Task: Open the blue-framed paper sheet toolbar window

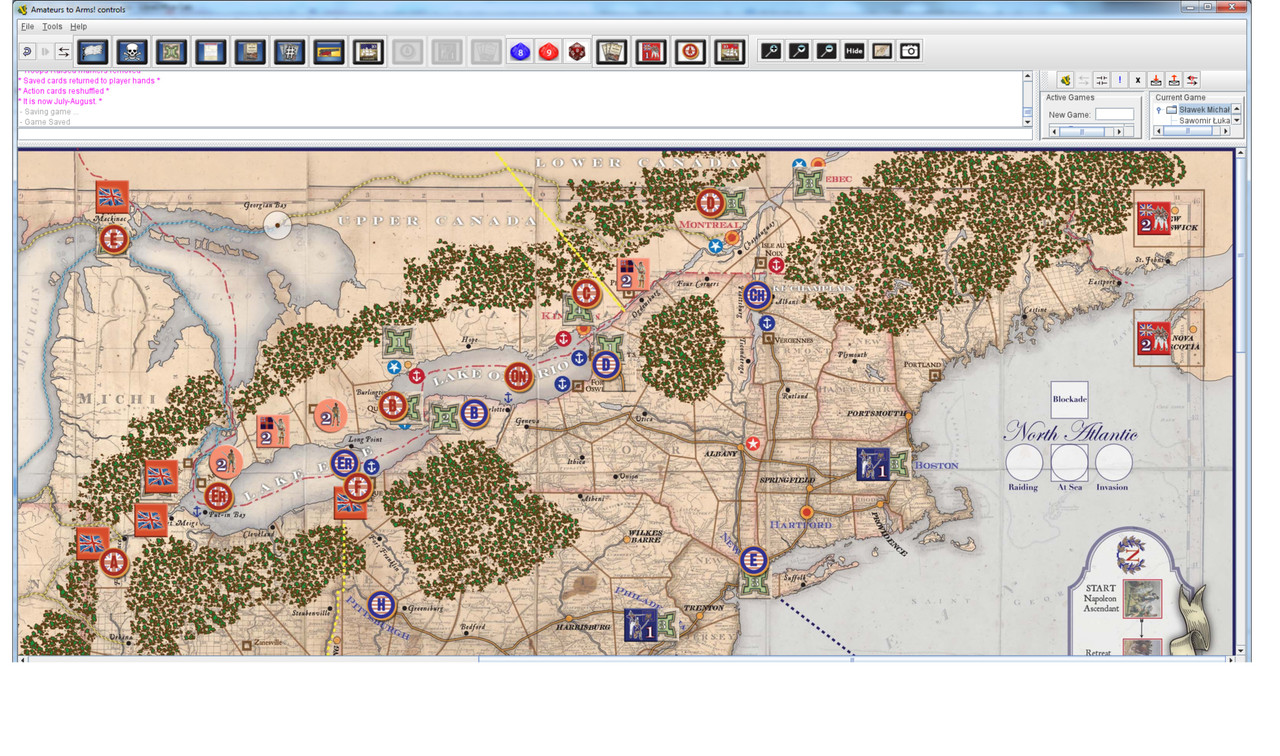Action: point(210,51)
